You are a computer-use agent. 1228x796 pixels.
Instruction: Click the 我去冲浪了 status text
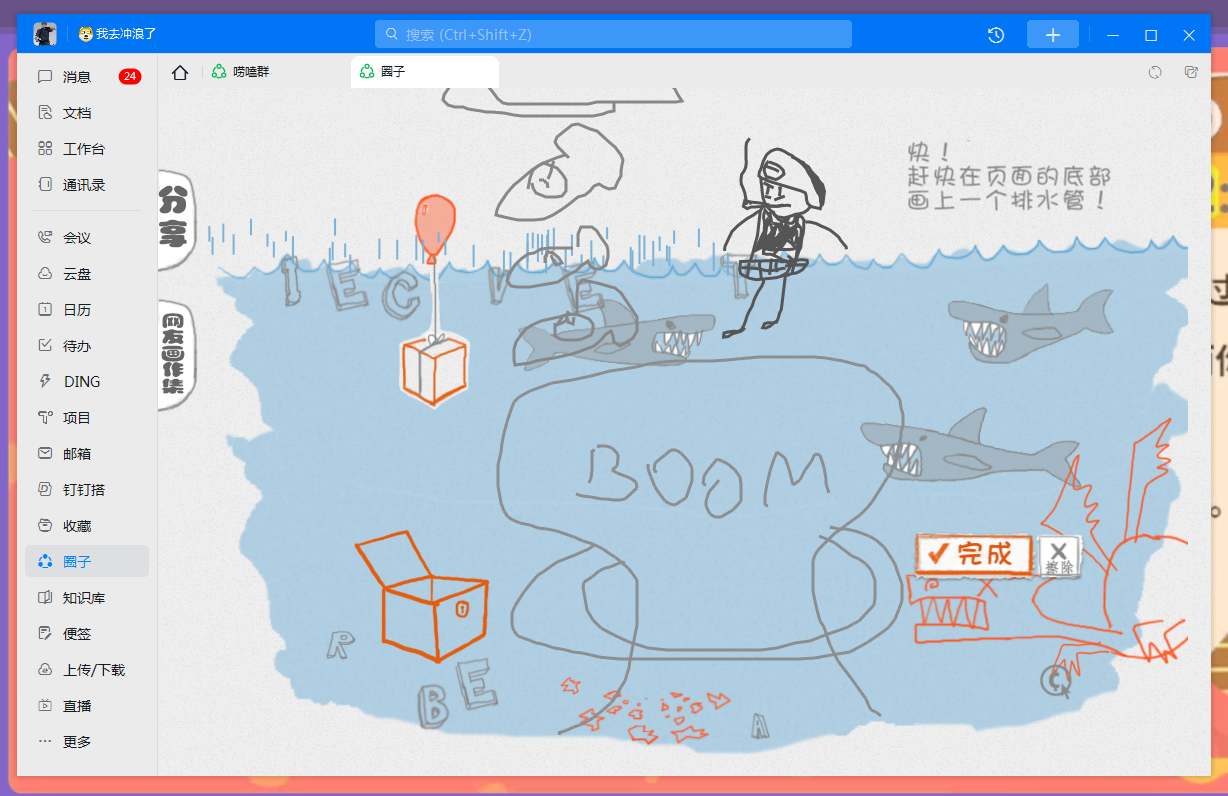coord(126,34)
